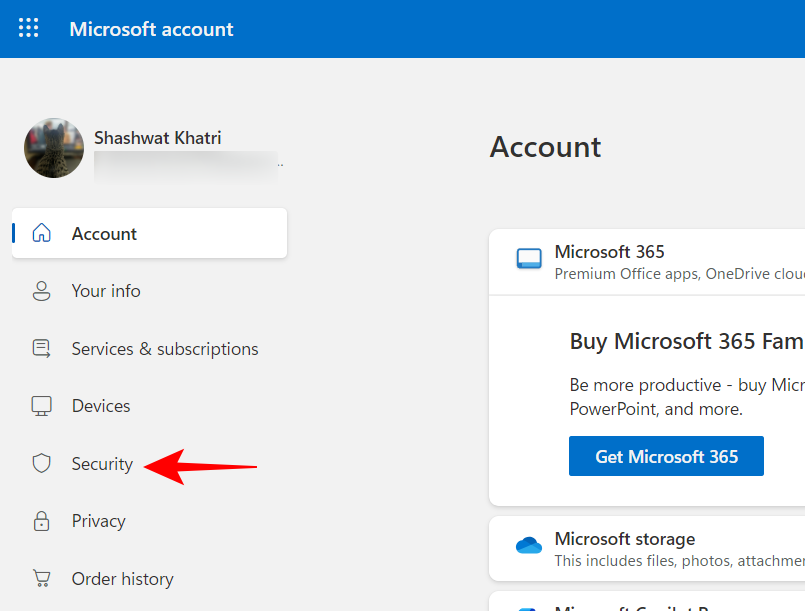This screenshot has width=805, height=611.
Task: Open Order history
Action: (123, 579)
